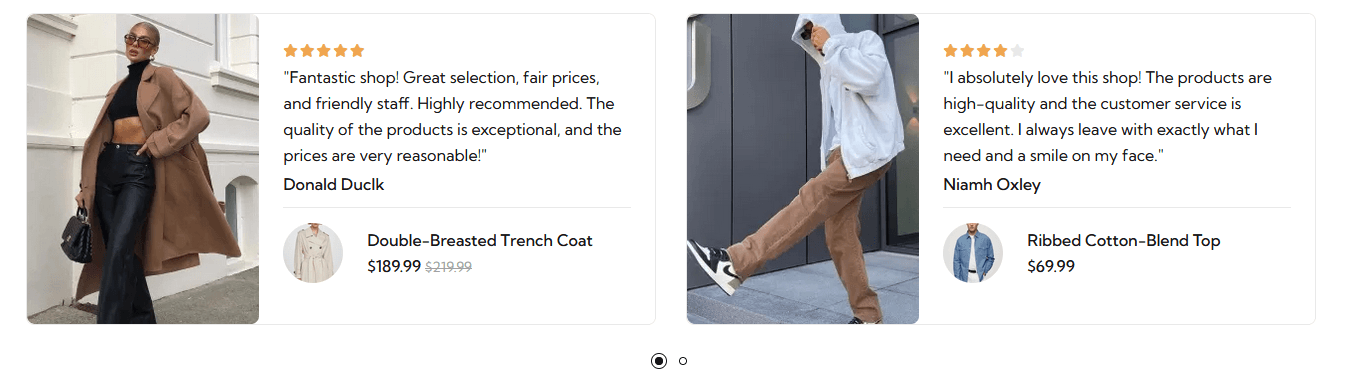Screen dimensions: 1346x387
Task: Open the round trench coat product thumbnail
Action: click(313, 253)
